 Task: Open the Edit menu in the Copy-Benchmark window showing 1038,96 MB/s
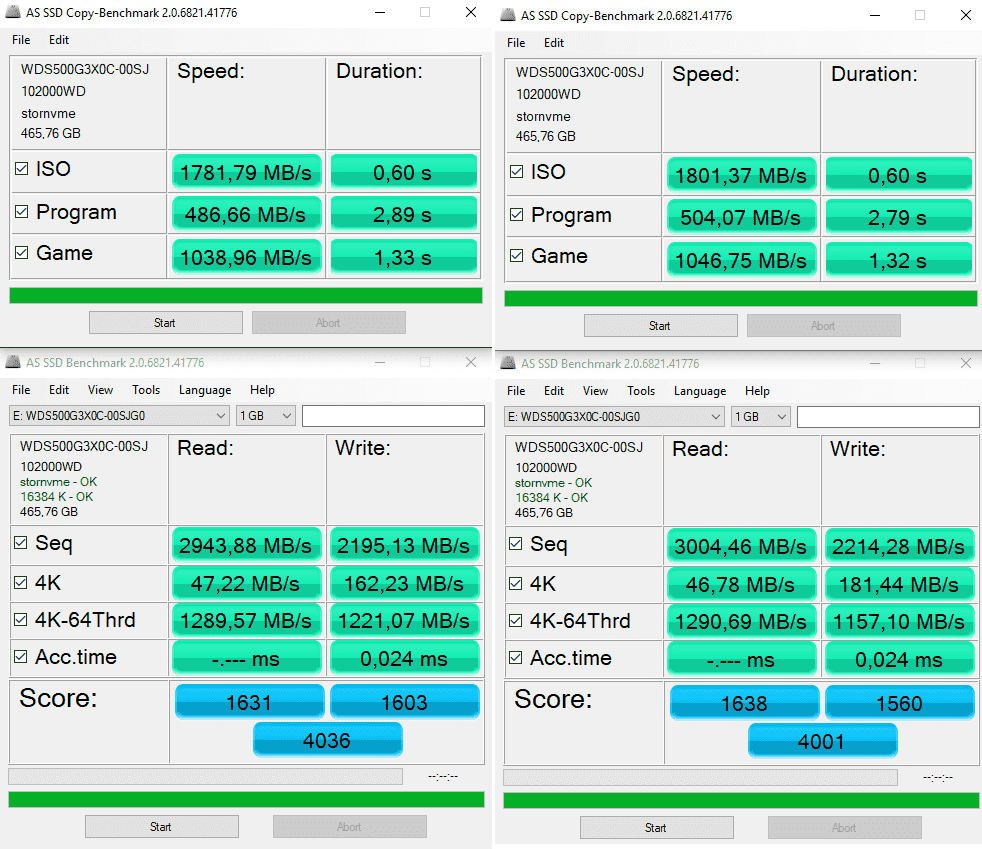pyautogui.click(x=59, y=40)
